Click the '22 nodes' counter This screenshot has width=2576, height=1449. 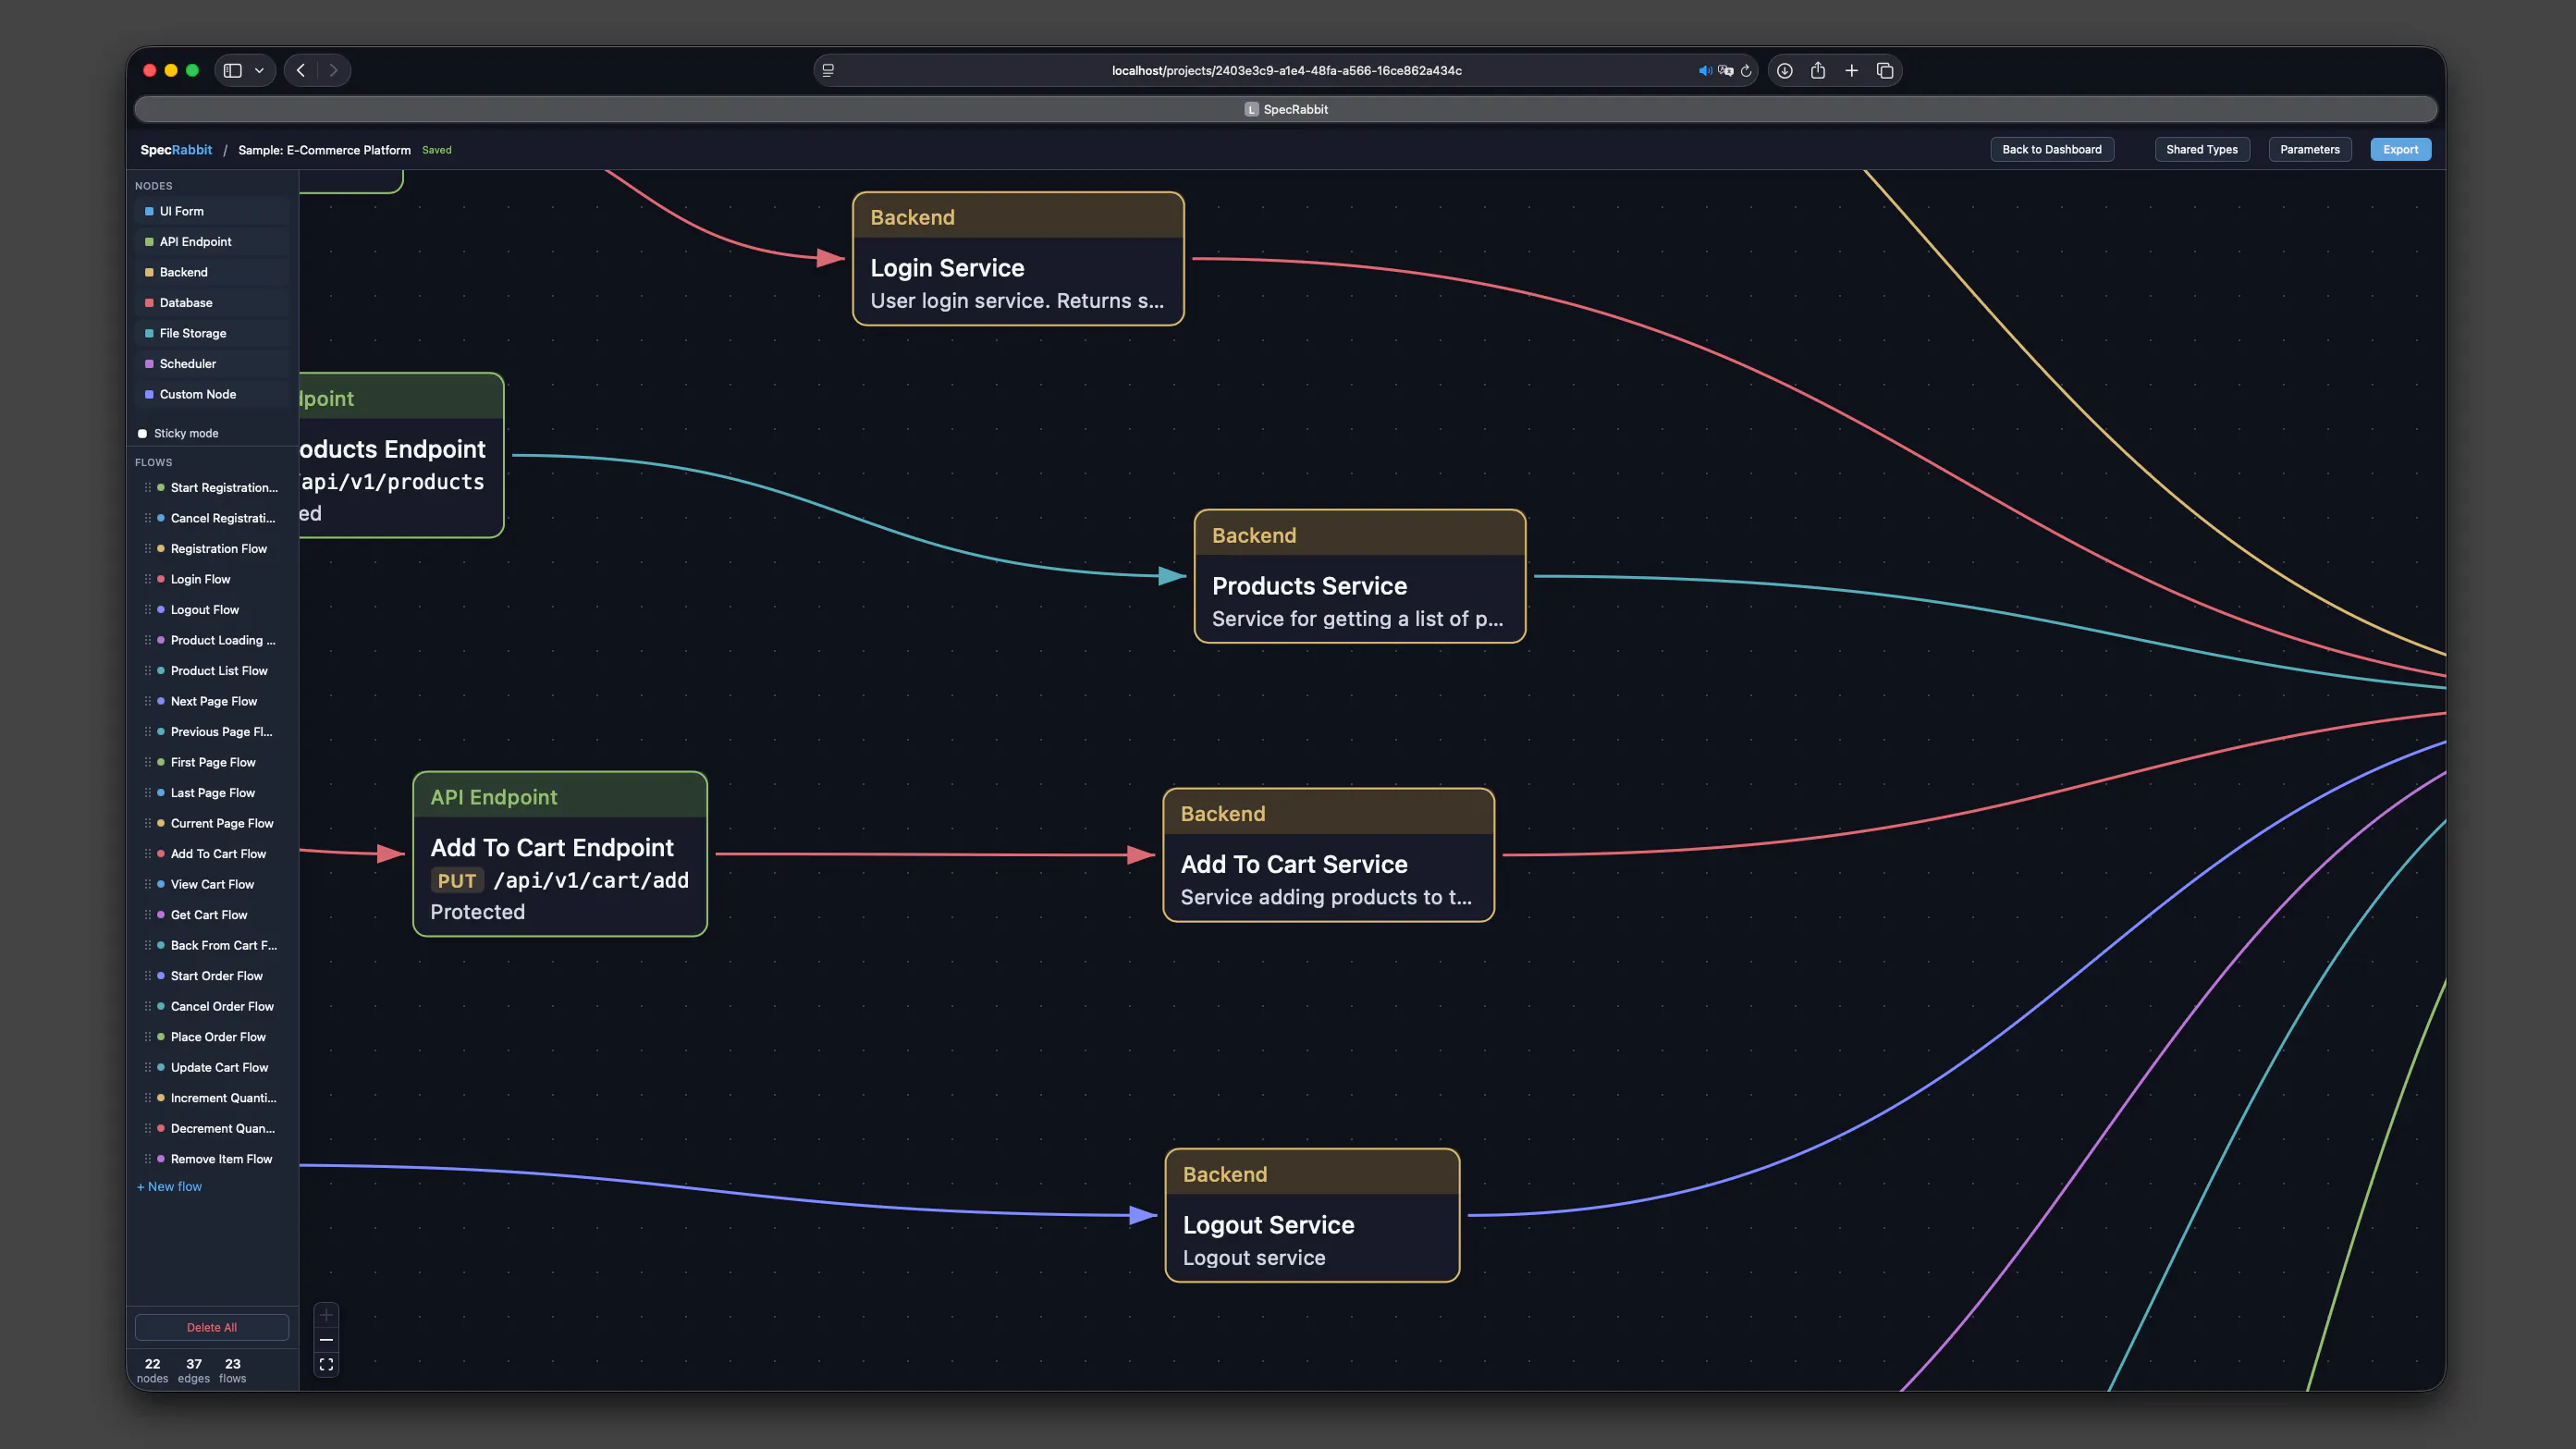coord(152,1370)
